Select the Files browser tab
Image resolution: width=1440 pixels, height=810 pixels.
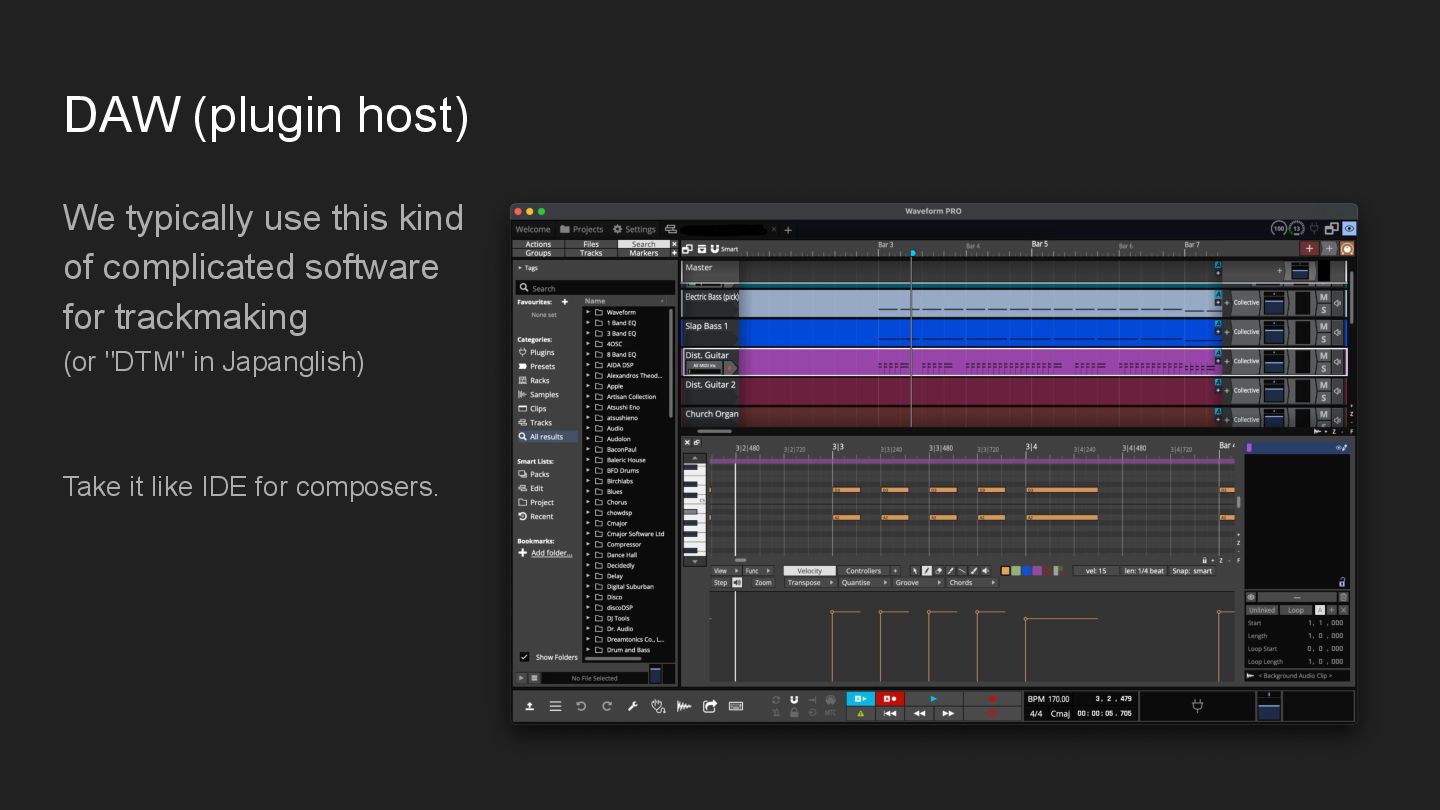tap(591, 244)
